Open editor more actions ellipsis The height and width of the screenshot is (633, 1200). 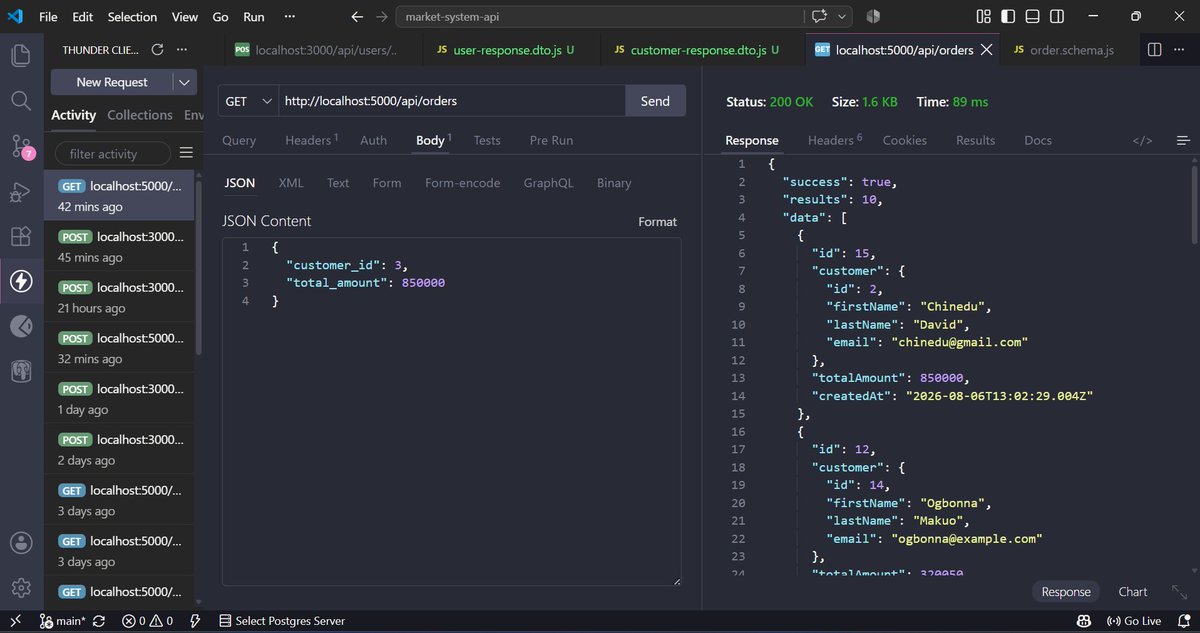point(1179,50)
